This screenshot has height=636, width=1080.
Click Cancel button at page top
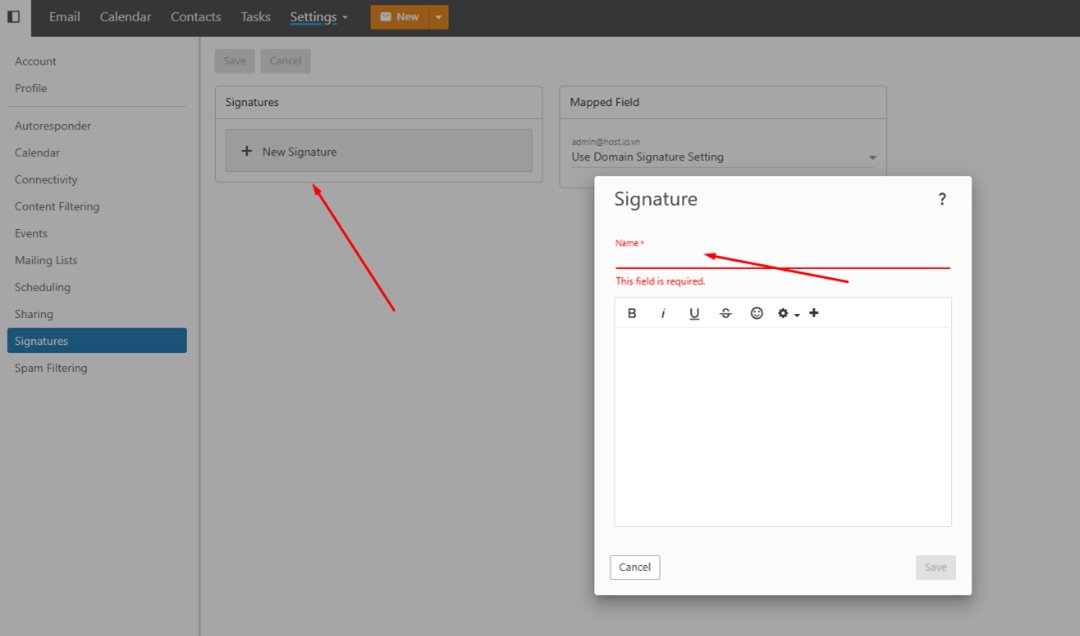pos(285,61)
